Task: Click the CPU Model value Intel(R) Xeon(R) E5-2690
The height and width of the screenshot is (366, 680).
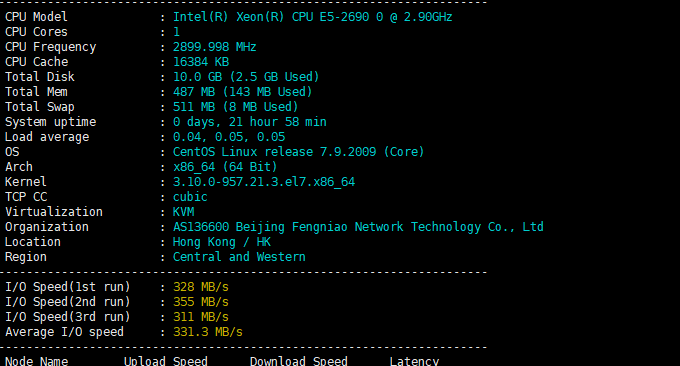Action: (x=312, y=17)
